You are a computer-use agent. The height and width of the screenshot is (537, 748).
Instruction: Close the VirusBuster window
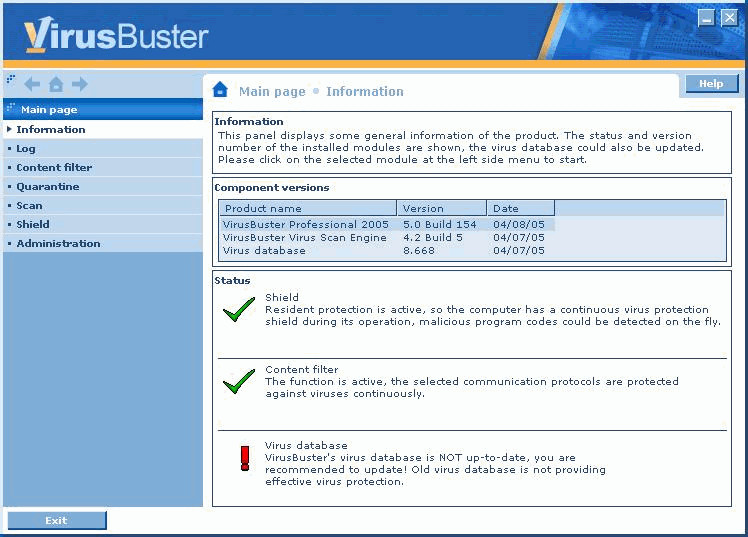tap(729, 18)
